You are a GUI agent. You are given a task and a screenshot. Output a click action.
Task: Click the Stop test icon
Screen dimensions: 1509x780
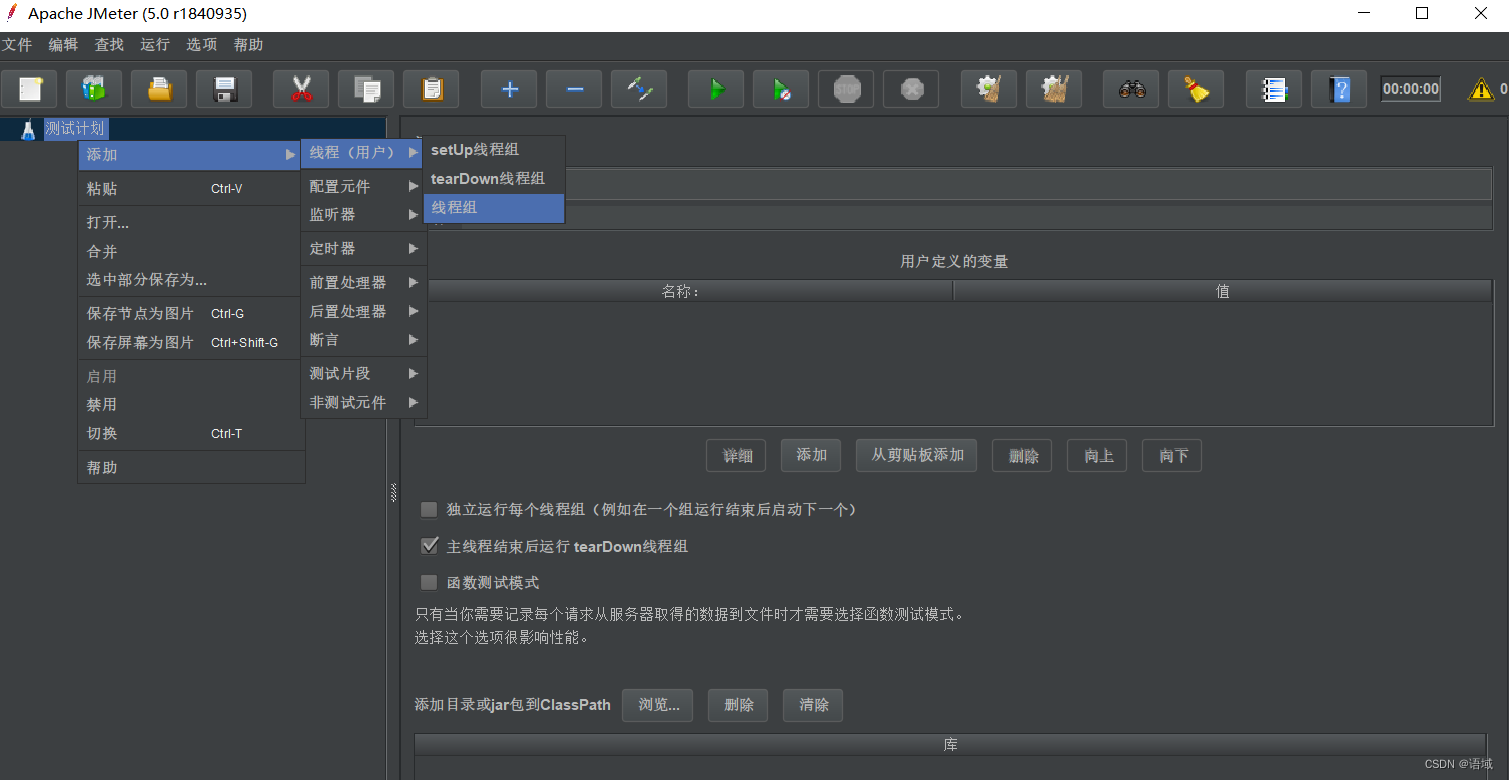[x=846, y=89]
